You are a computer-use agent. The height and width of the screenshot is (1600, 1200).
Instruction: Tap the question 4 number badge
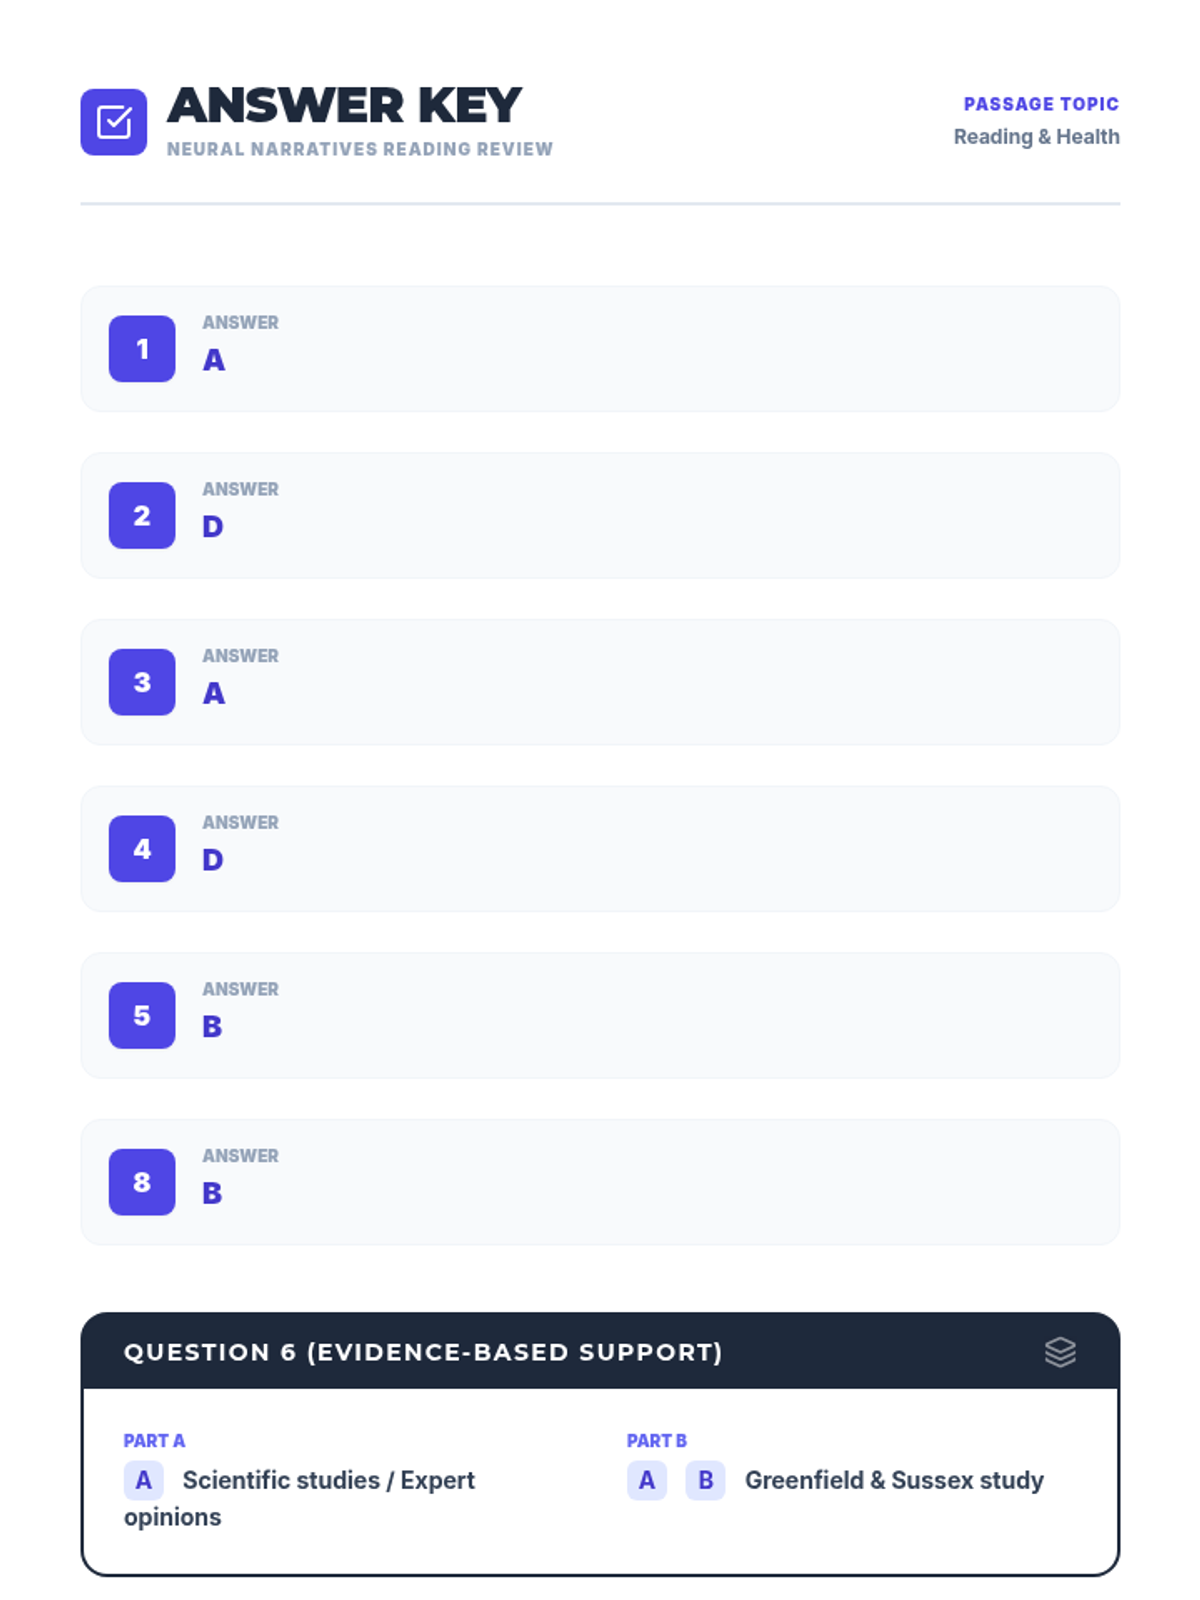click(x=142, y=849)
